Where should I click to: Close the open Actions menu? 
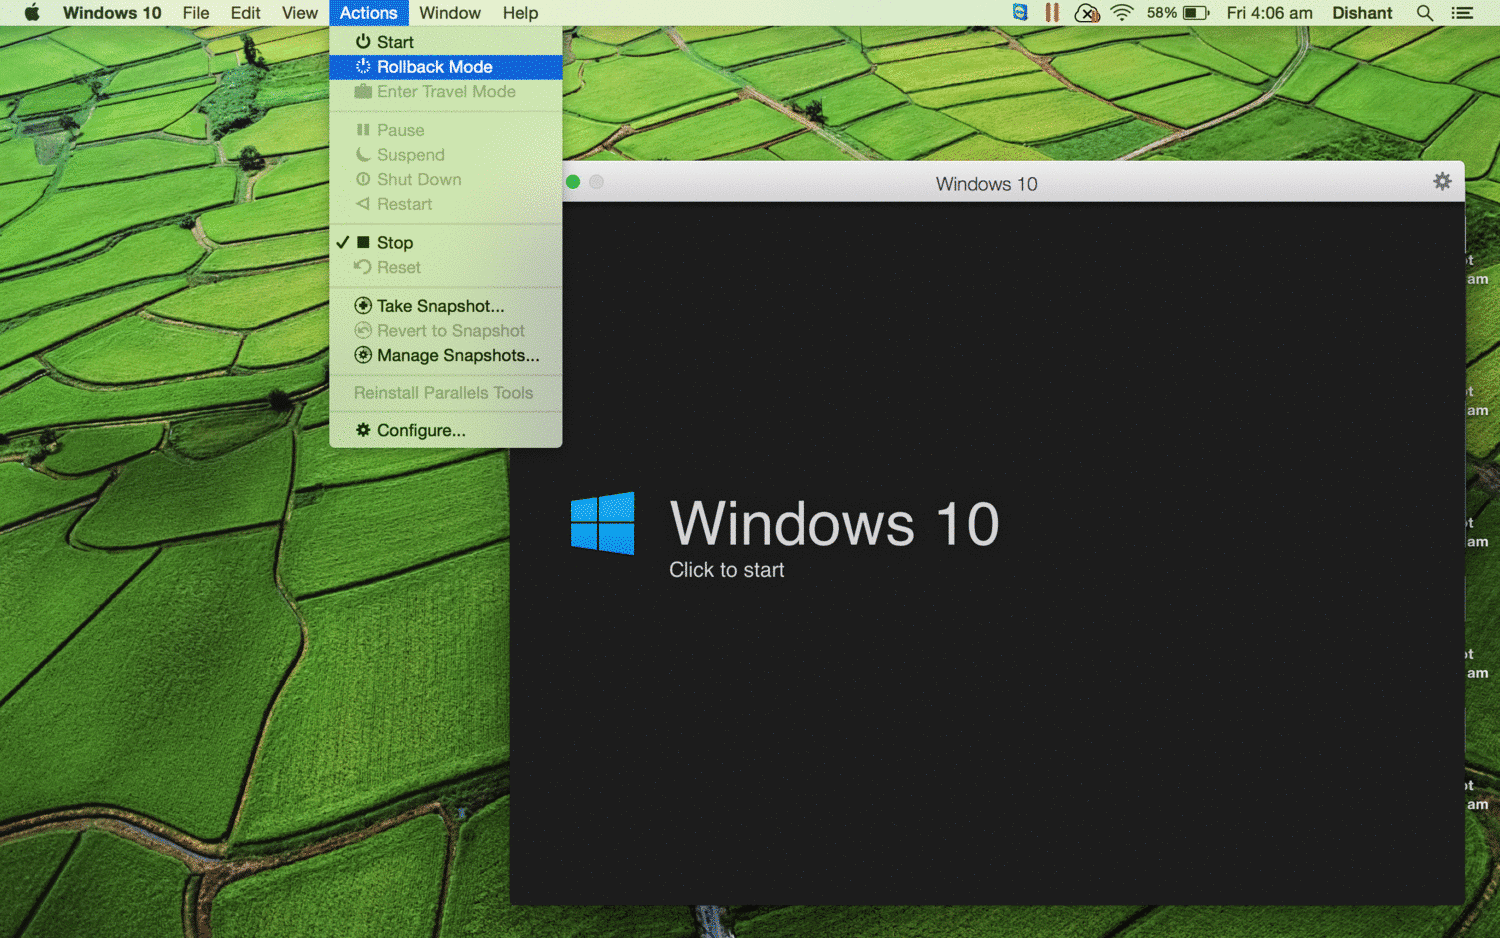pos(368,13)
